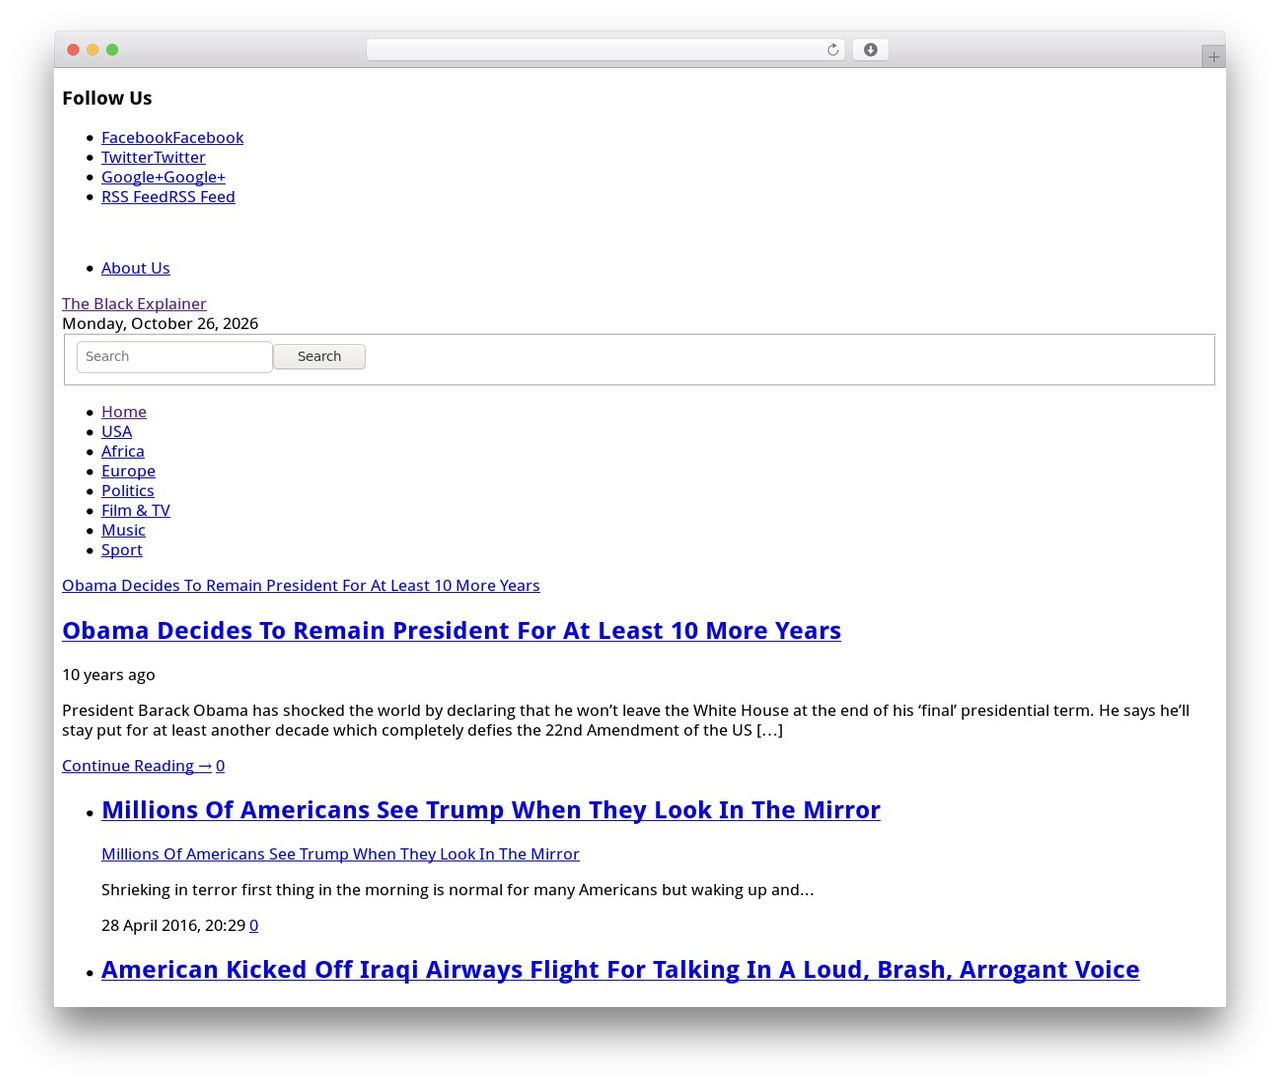
Task: Open the bold Obama headline
Action: pos(451,631)
